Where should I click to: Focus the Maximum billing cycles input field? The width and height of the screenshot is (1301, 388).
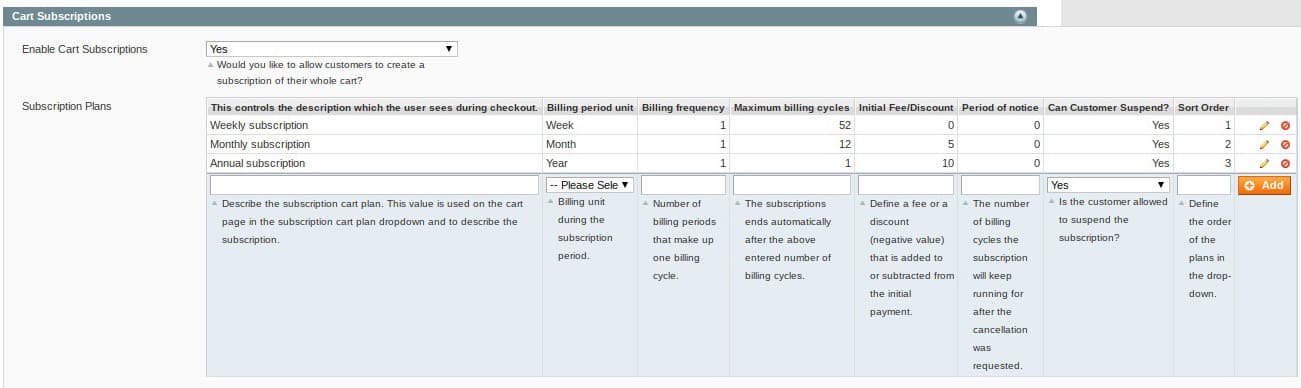tap(792, 185)
